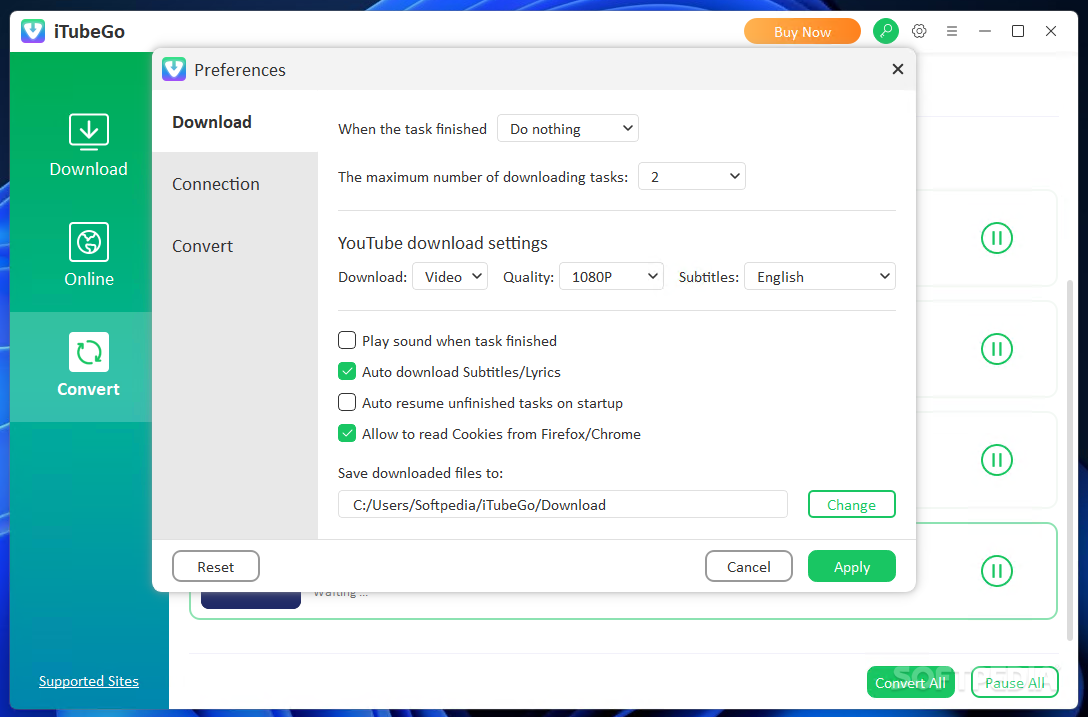
Task: Pause the last task in the list
Action: pyautogui.click(x=996, y=571)
